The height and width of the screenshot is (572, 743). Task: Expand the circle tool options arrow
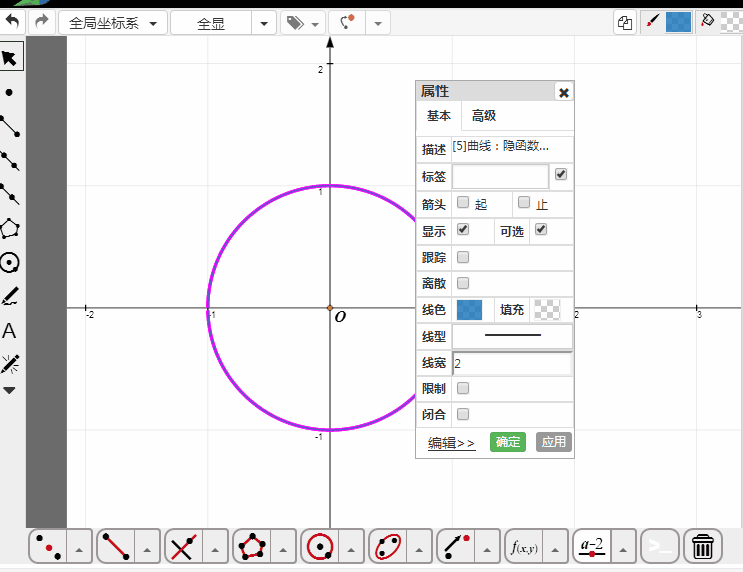click(351, 550)
